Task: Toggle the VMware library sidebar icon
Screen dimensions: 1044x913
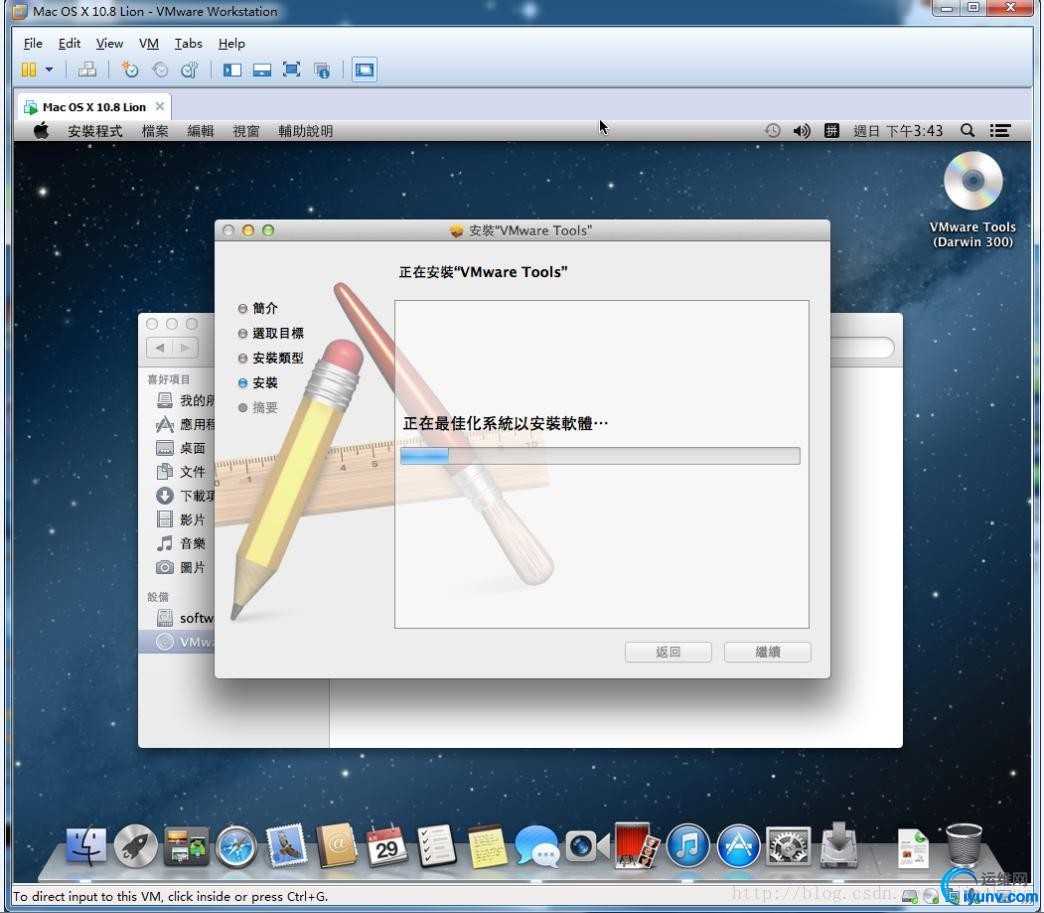Action: (x=232, y=70)
